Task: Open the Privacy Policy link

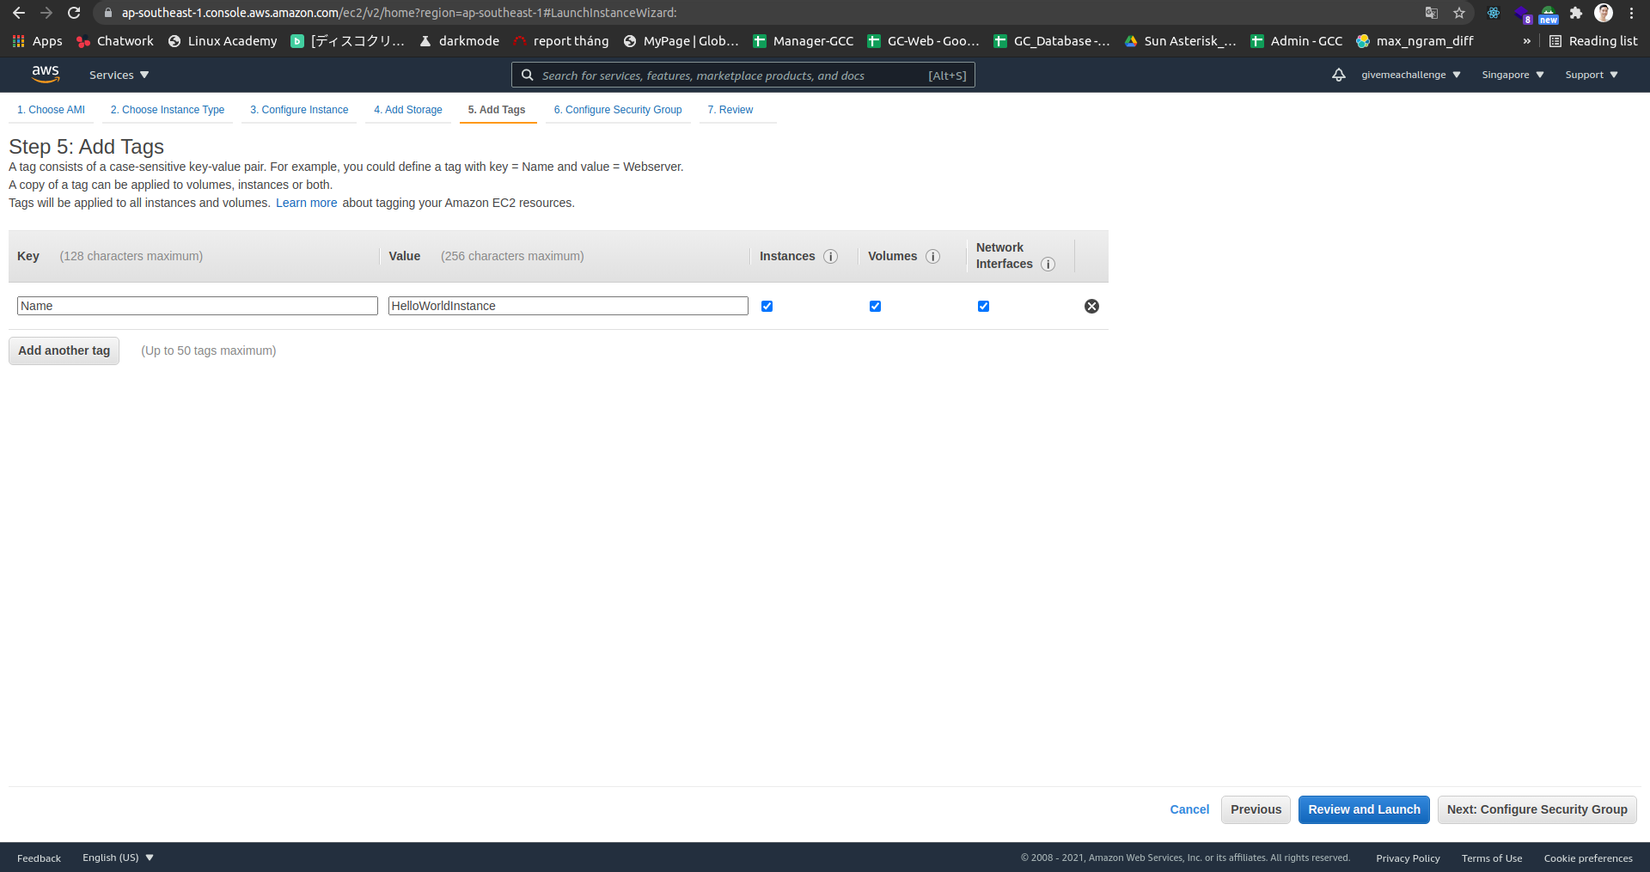Action: 1408,858
